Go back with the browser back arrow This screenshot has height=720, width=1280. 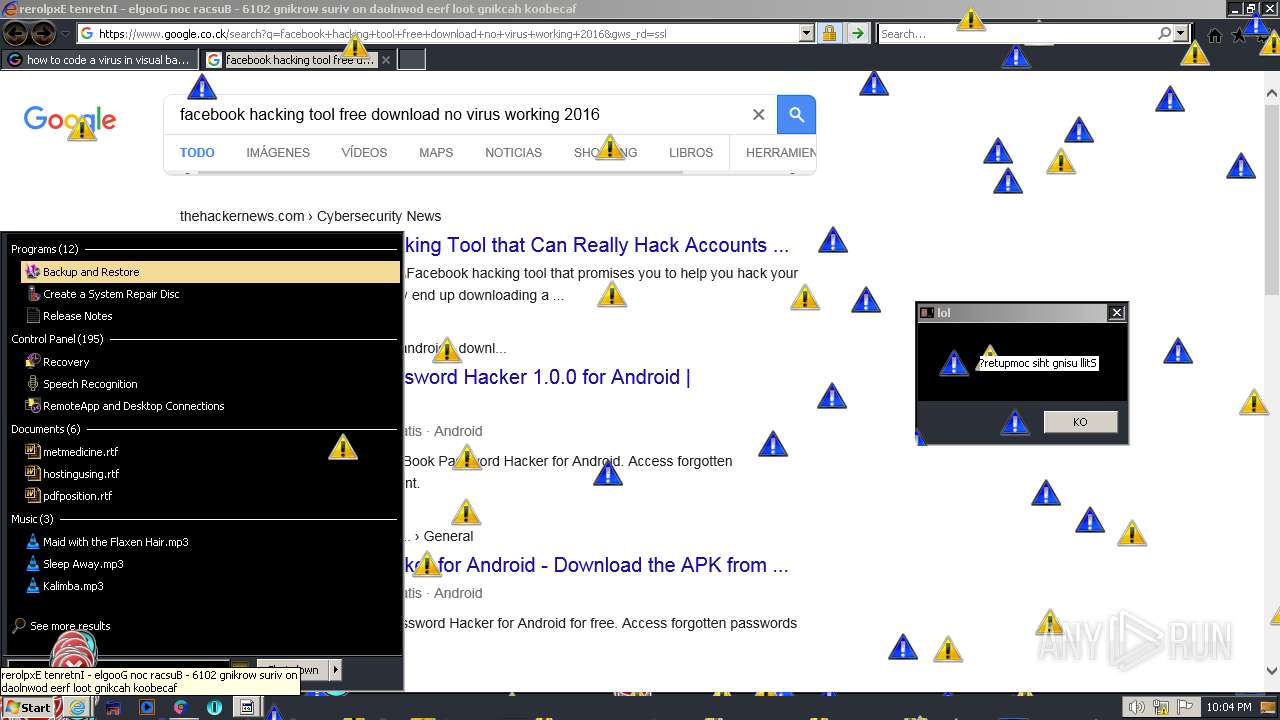pyautogui.click(x=15, y=34)
